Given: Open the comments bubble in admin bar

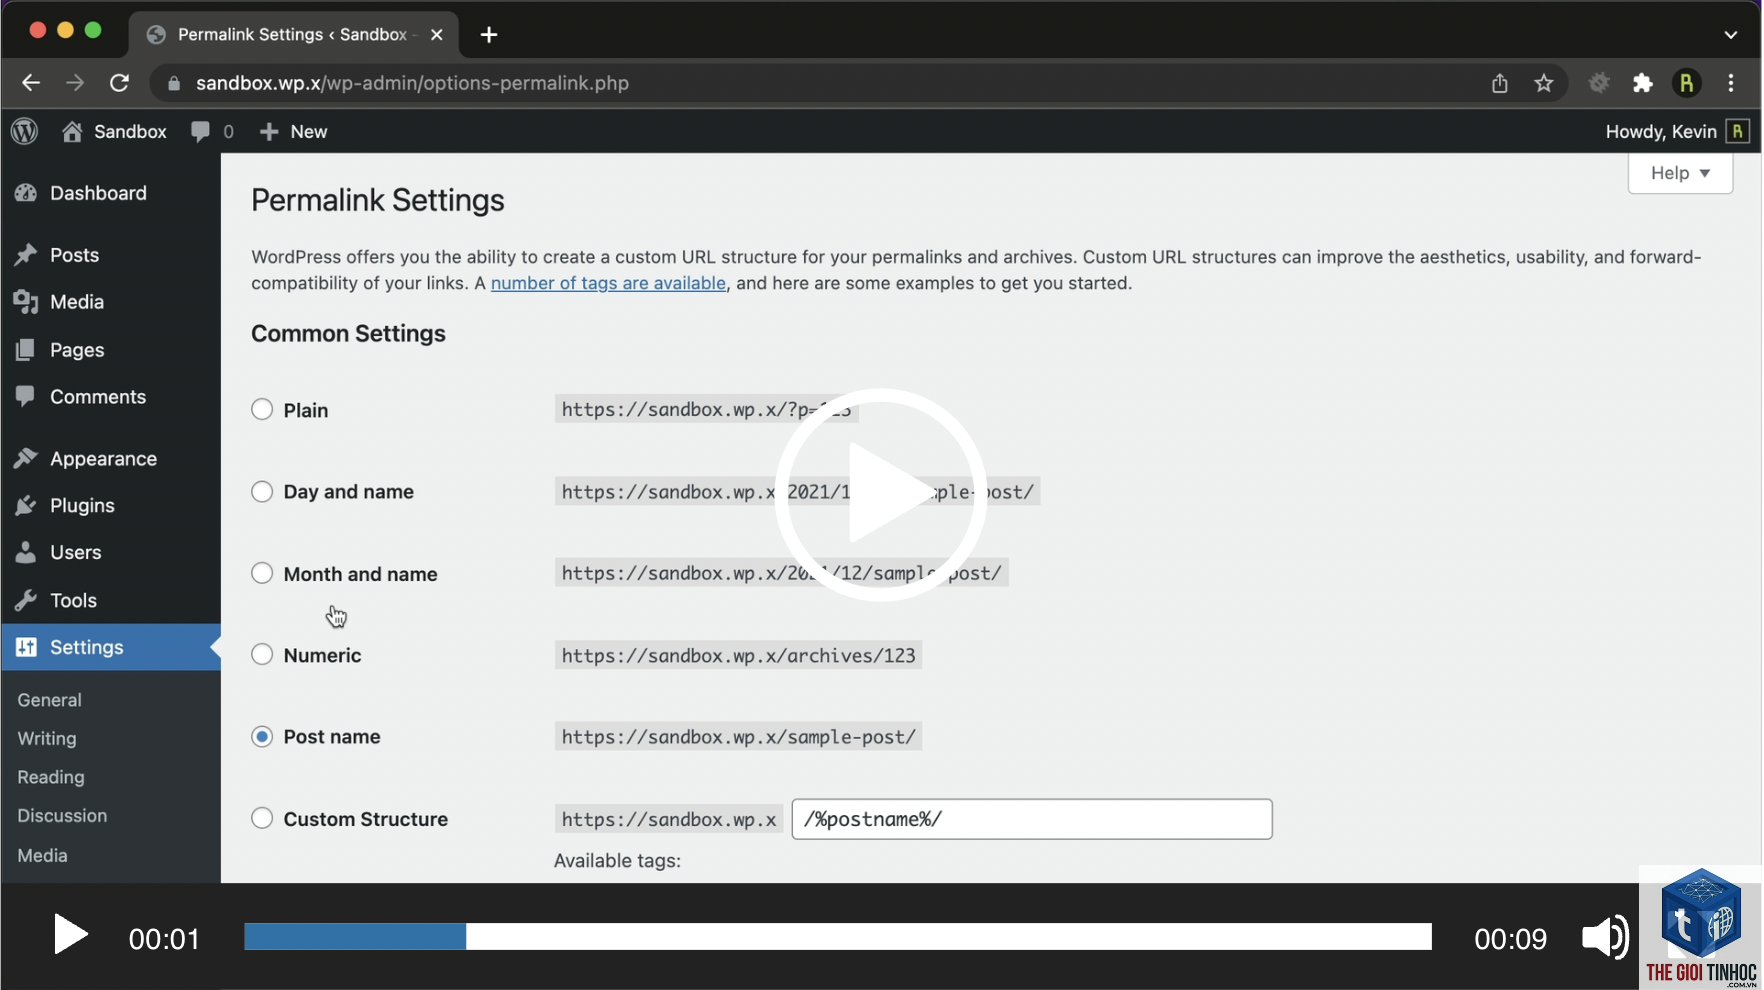Looking at the screenshot, I should (201, 131).
